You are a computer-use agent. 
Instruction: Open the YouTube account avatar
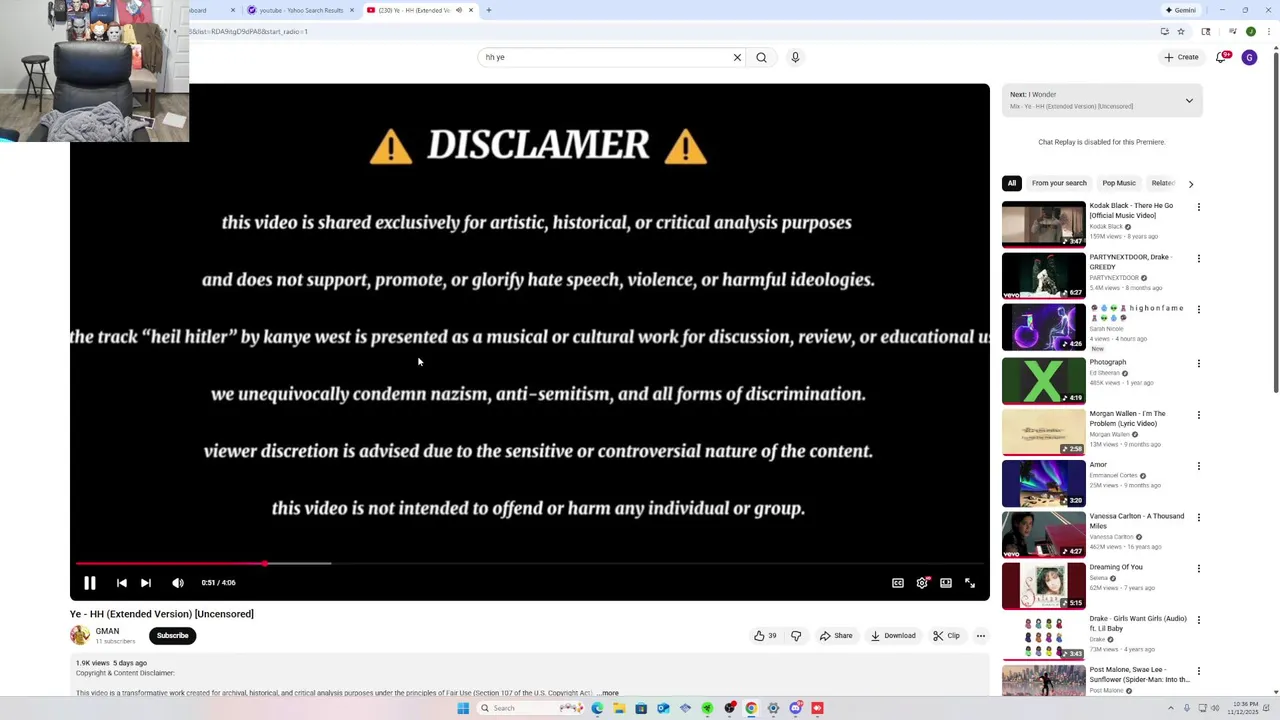(x=1249, y=57)
